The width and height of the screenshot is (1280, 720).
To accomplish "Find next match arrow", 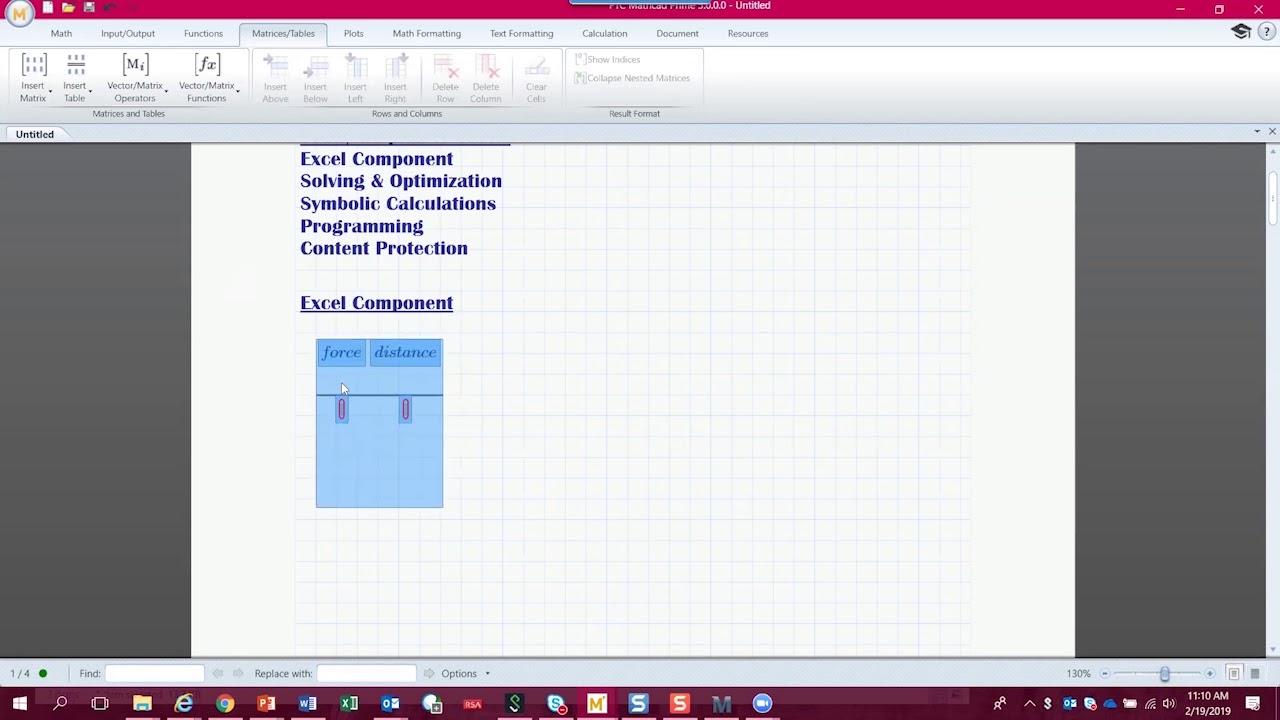I will [238, 674].
